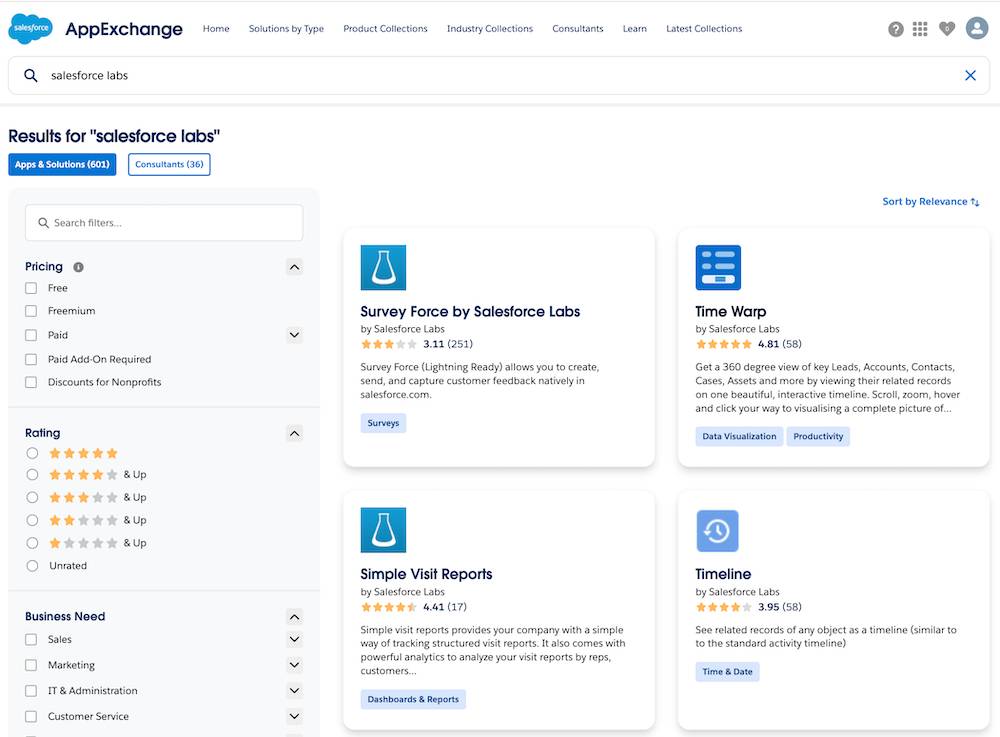Click the Salesforce cloud logo
Viewport: 1000px width, 737px height.
(30, 28)
